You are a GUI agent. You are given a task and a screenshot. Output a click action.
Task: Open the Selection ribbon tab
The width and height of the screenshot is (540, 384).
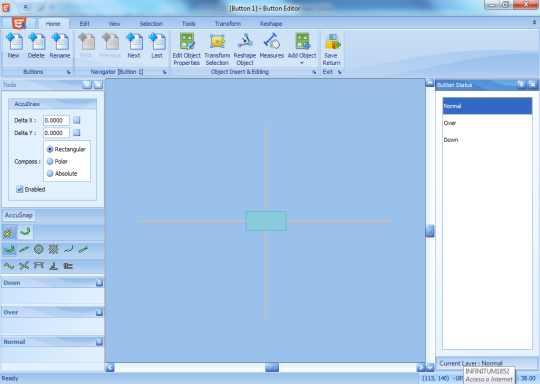(x=151, y=24)
